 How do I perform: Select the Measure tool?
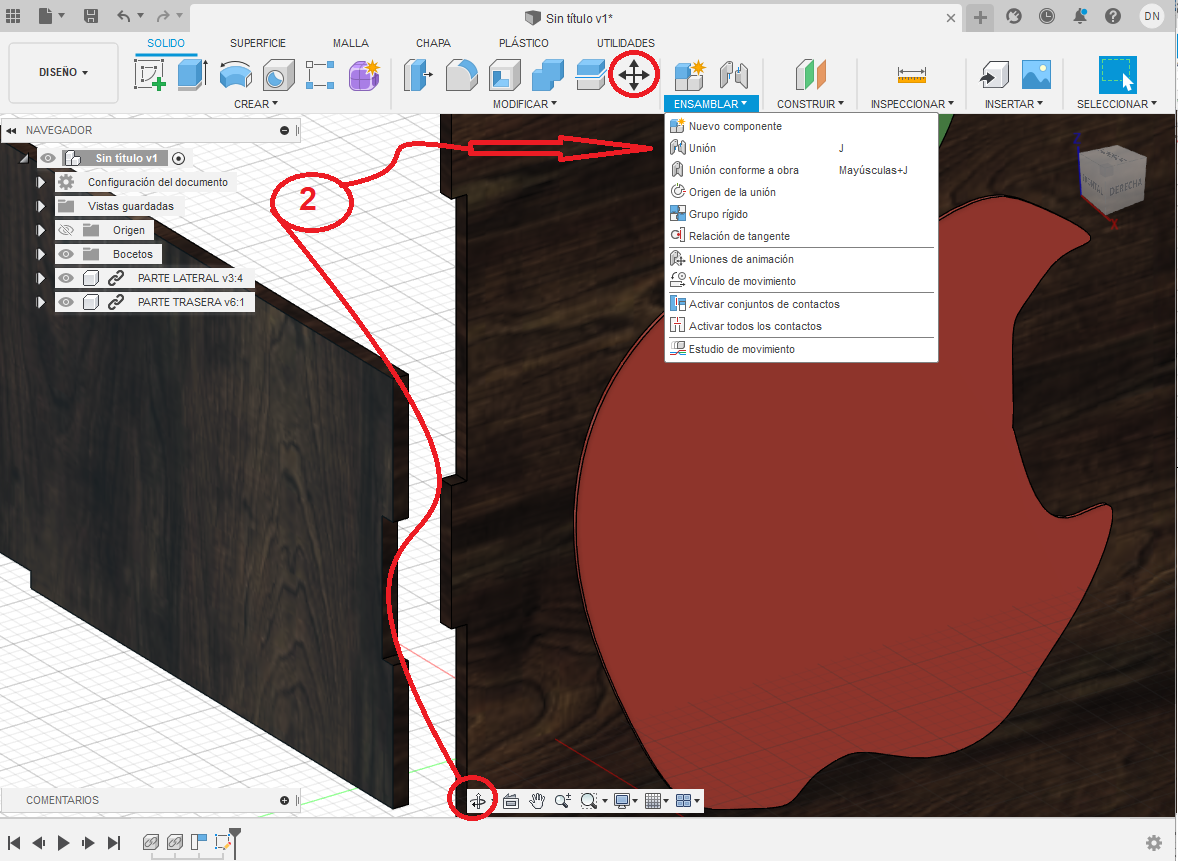click(x=912, y=75)
